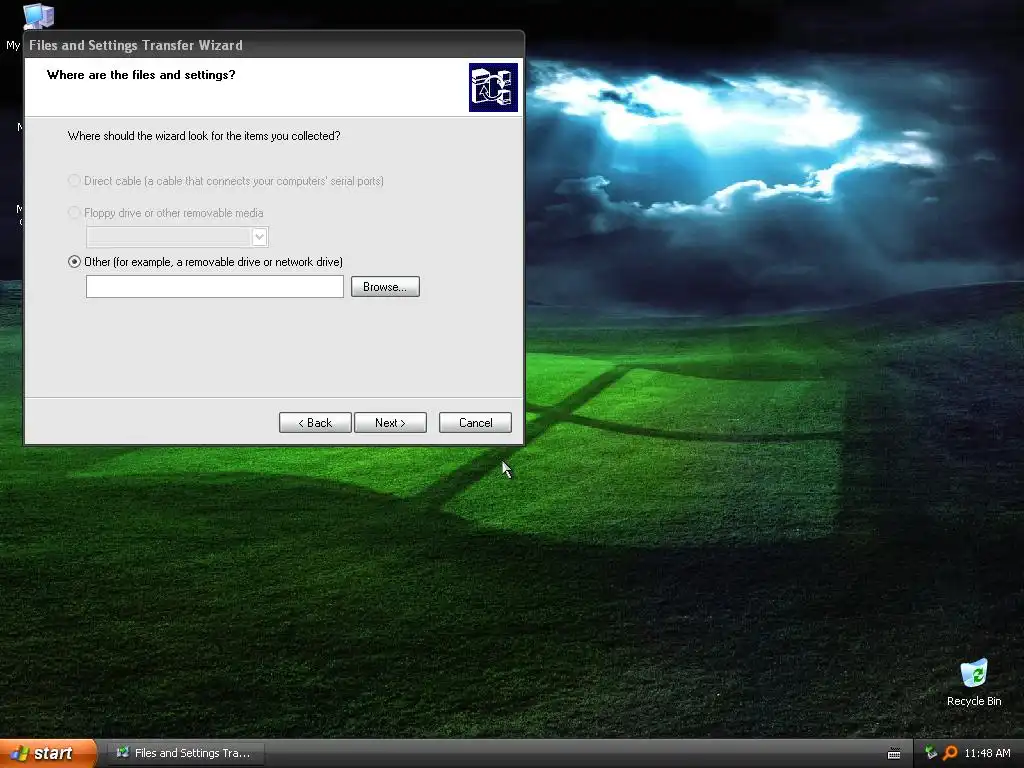Return to the previous wizard page with Back

[x=315, y=423]
